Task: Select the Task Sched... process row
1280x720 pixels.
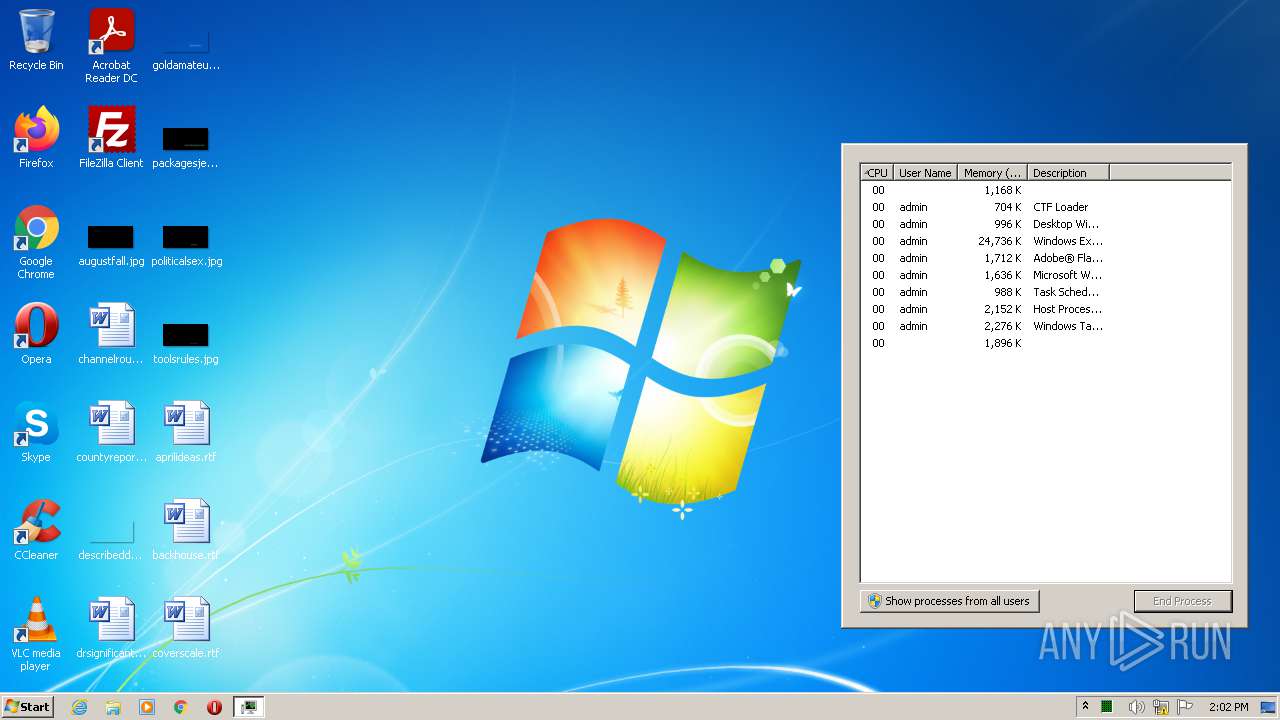Action: tap(1045, 292)
